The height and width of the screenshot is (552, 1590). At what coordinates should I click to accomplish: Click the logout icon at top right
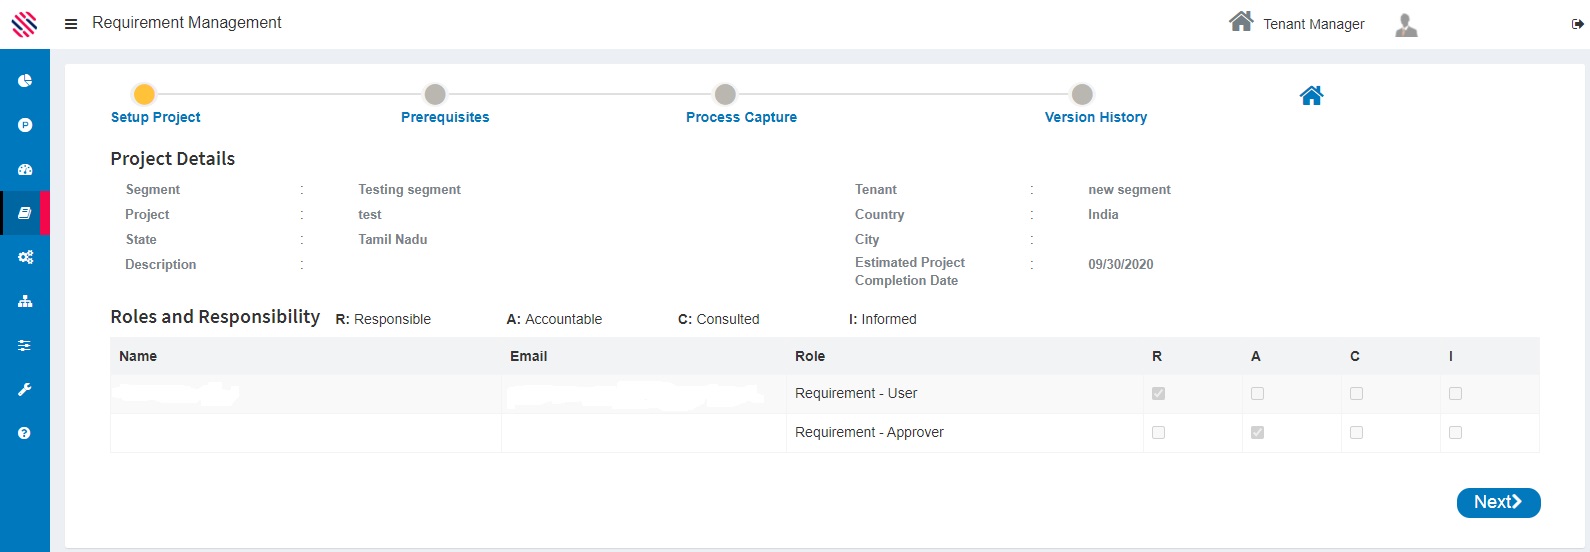1577,24
